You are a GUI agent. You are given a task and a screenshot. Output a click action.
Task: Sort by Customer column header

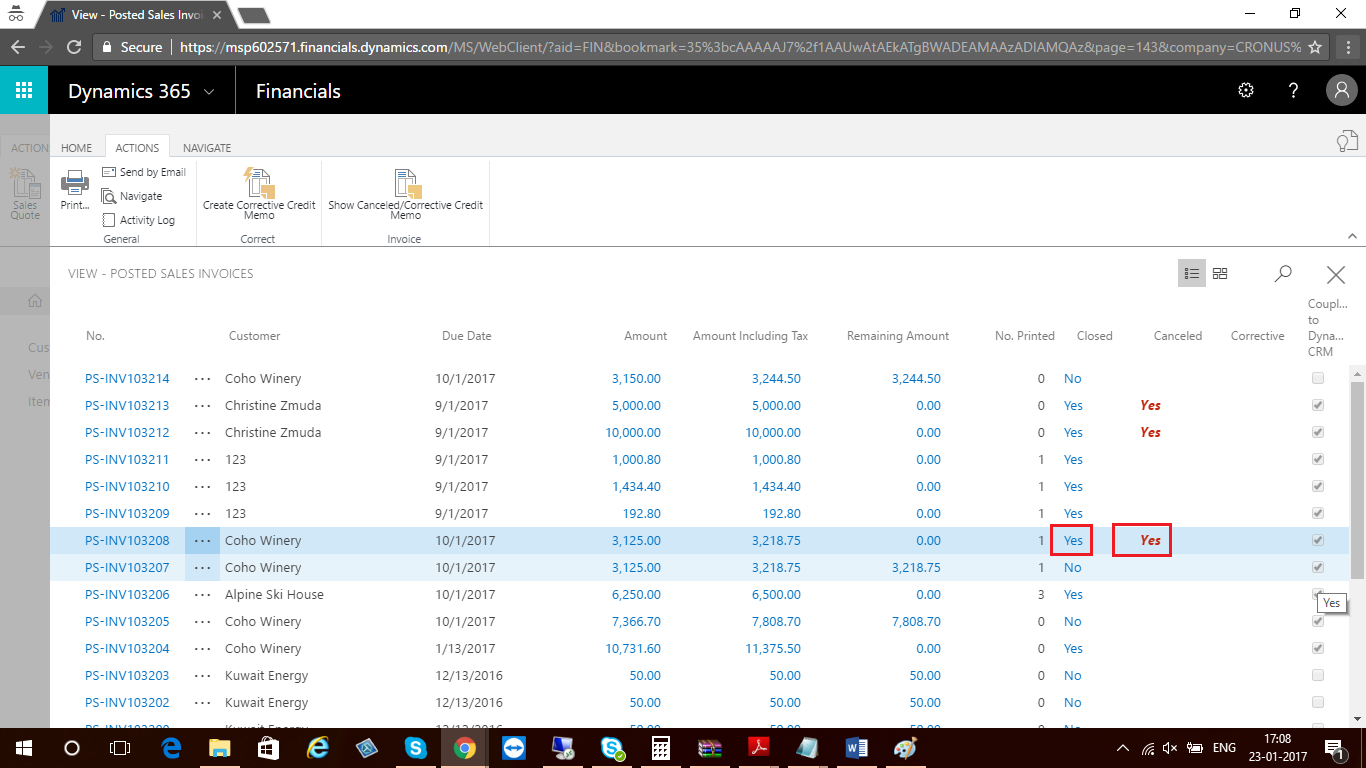(x=254, y=336)
